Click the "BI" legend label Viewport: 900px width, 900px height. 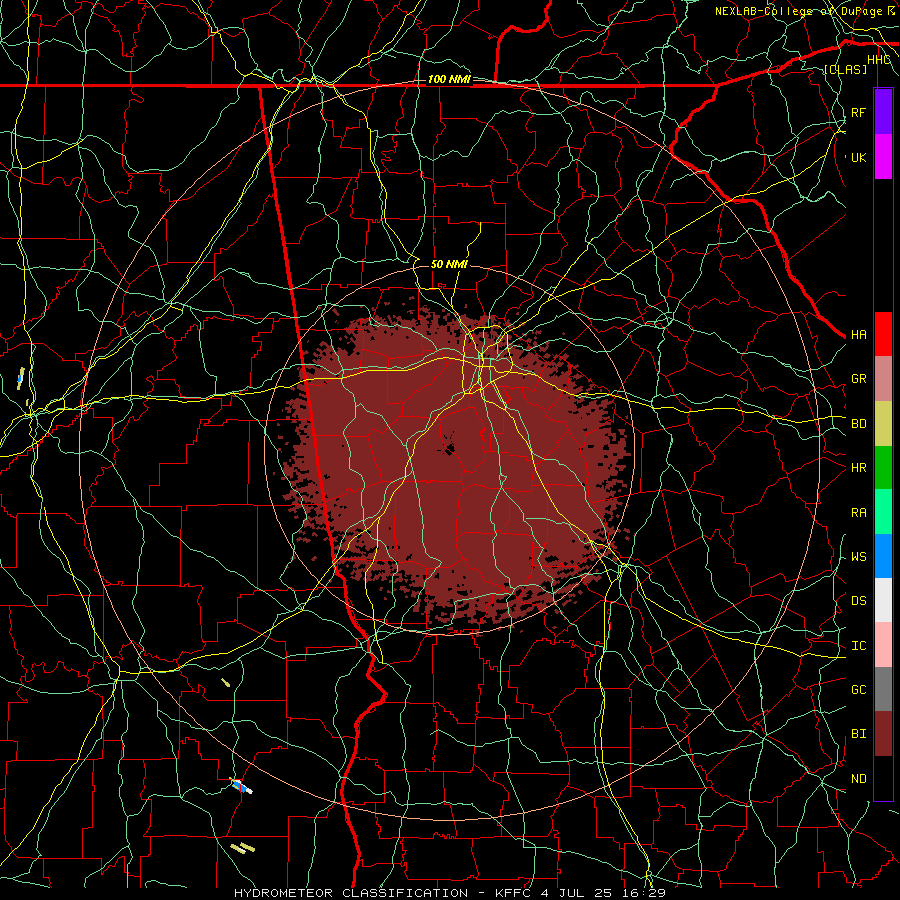point(858,734)
